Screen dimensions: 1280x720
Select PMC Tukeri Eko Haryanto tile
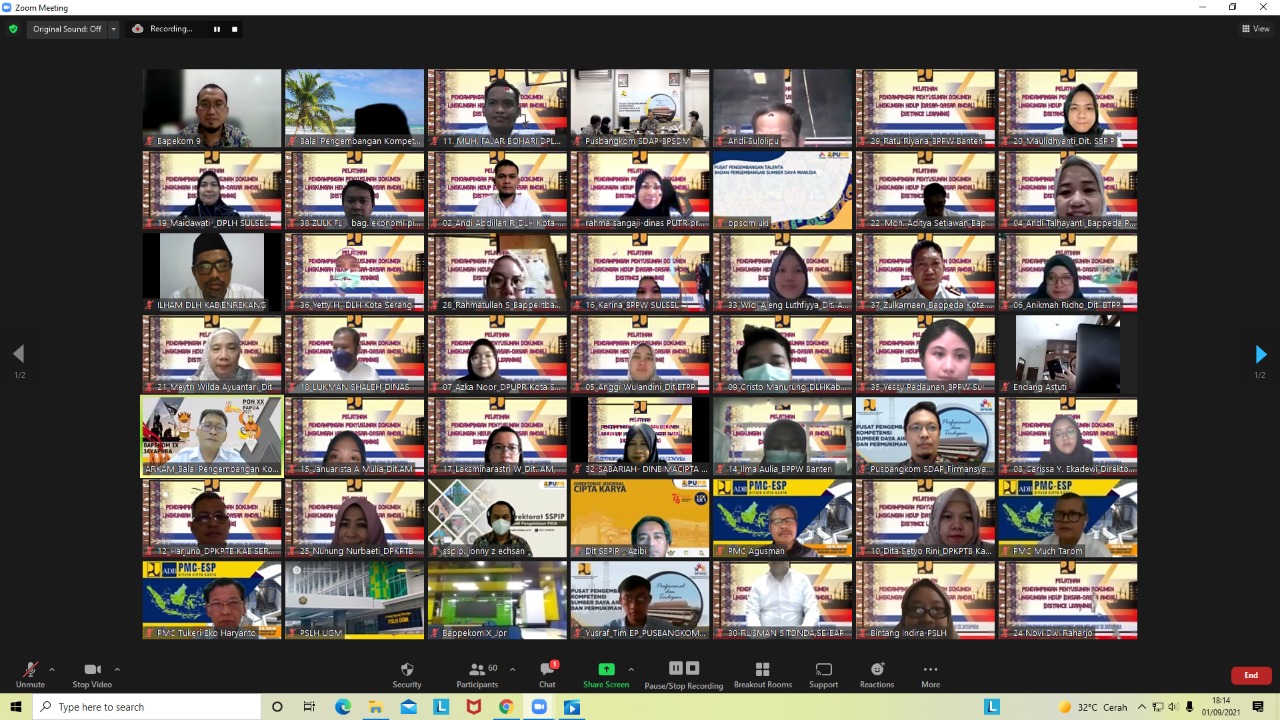point(212,600)
